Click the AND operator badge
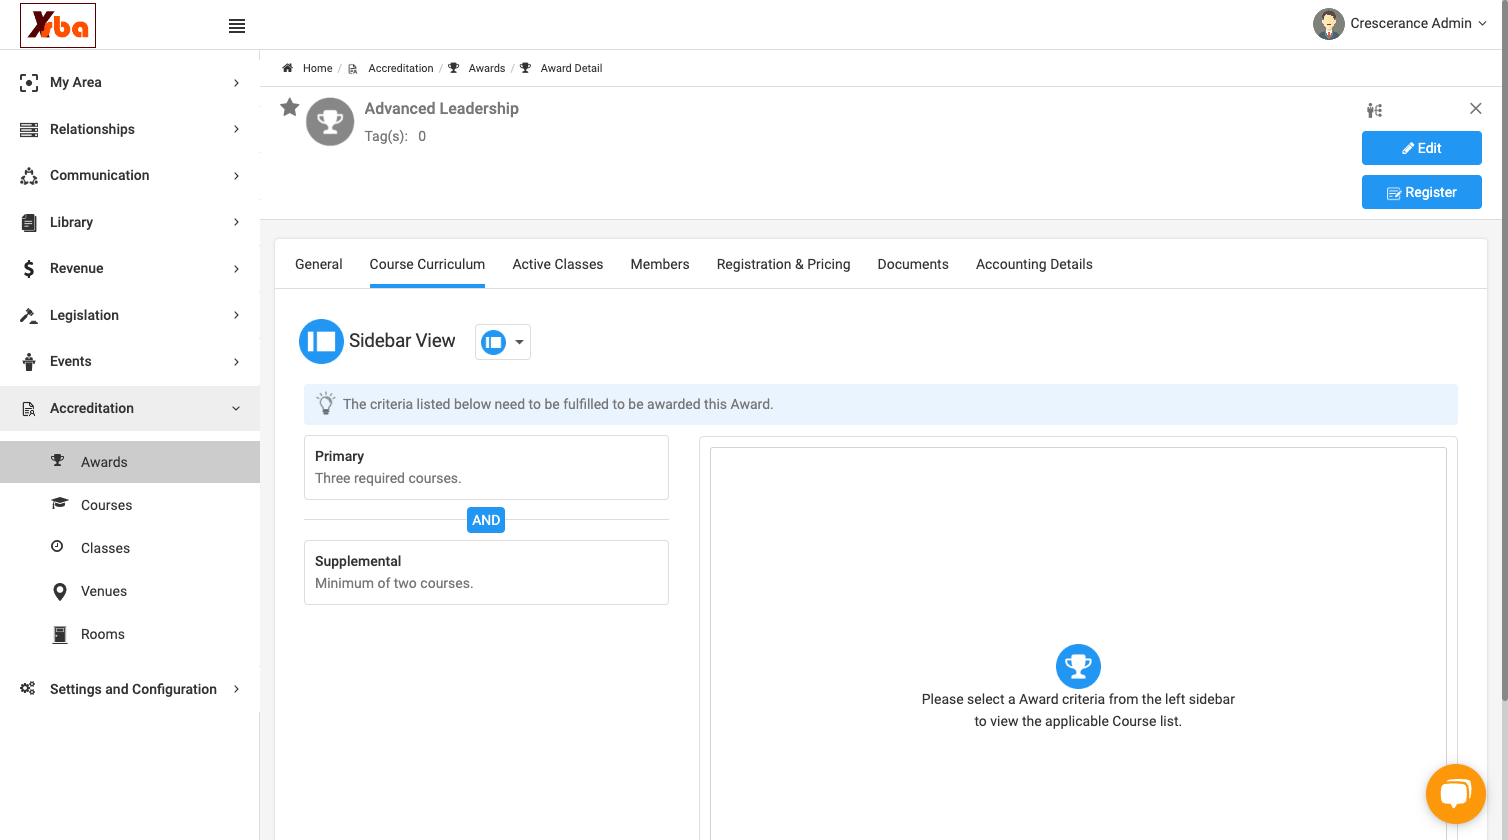This screenshot has width=1508, height=840. (x=486, y=520)
